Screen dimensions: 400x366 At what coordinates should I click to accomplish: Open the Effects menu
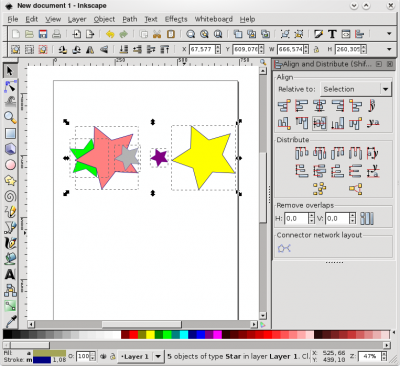(x=176, y=19)
